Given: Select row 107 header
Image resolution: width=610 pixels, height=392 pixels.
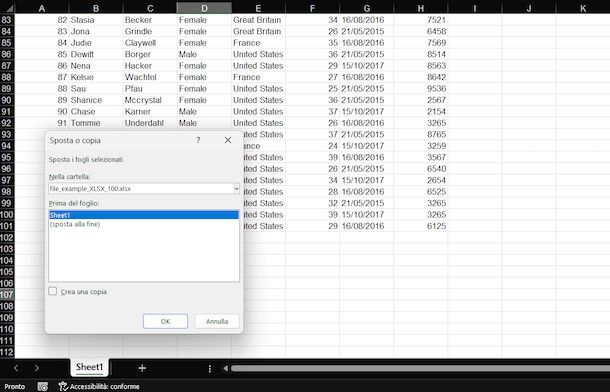Looking at the screenshot, I should tap(7, 295).
